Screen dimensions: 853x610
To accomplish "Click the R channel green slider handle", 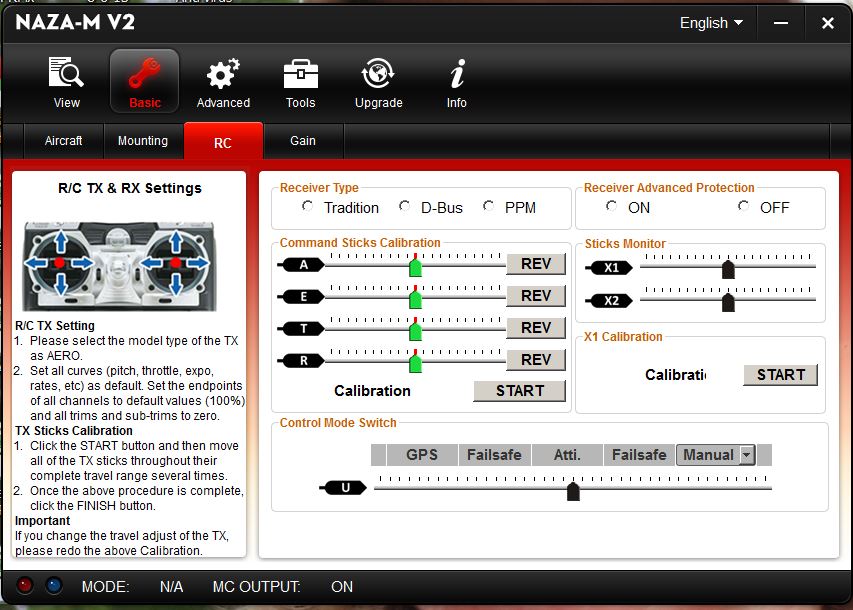I will point(415,363).
